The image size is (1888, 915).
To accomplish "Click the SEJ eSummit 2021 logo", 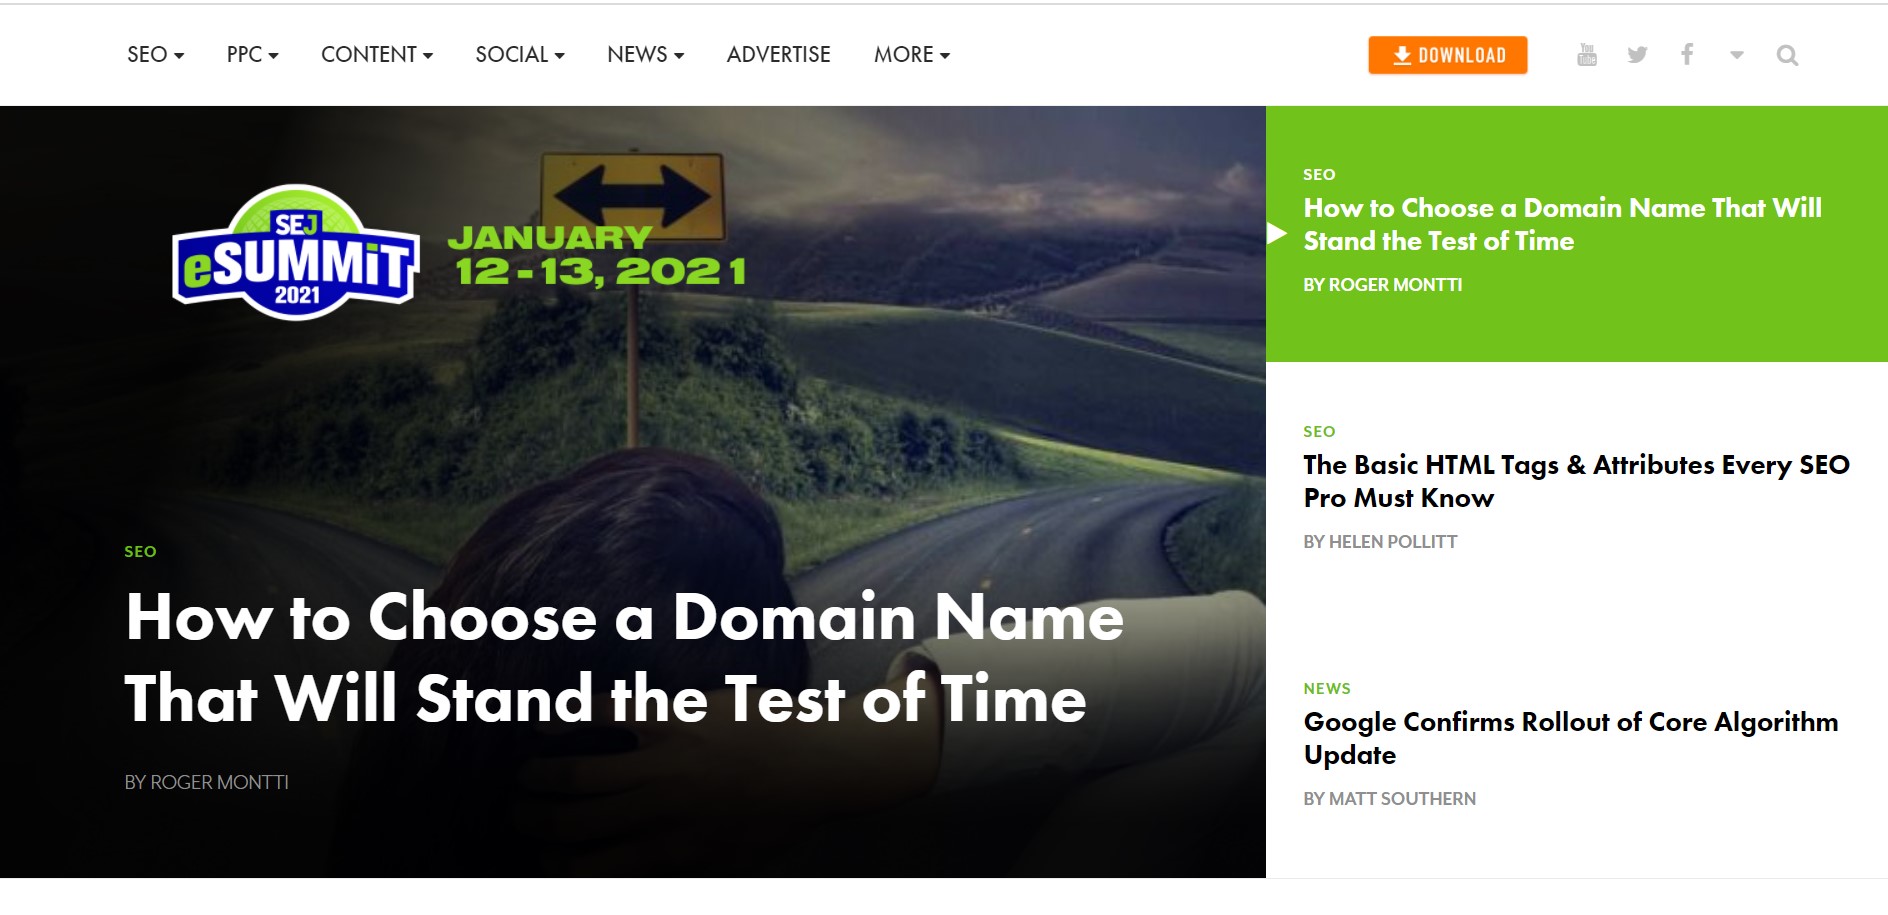I will click(x=294, y=252).
